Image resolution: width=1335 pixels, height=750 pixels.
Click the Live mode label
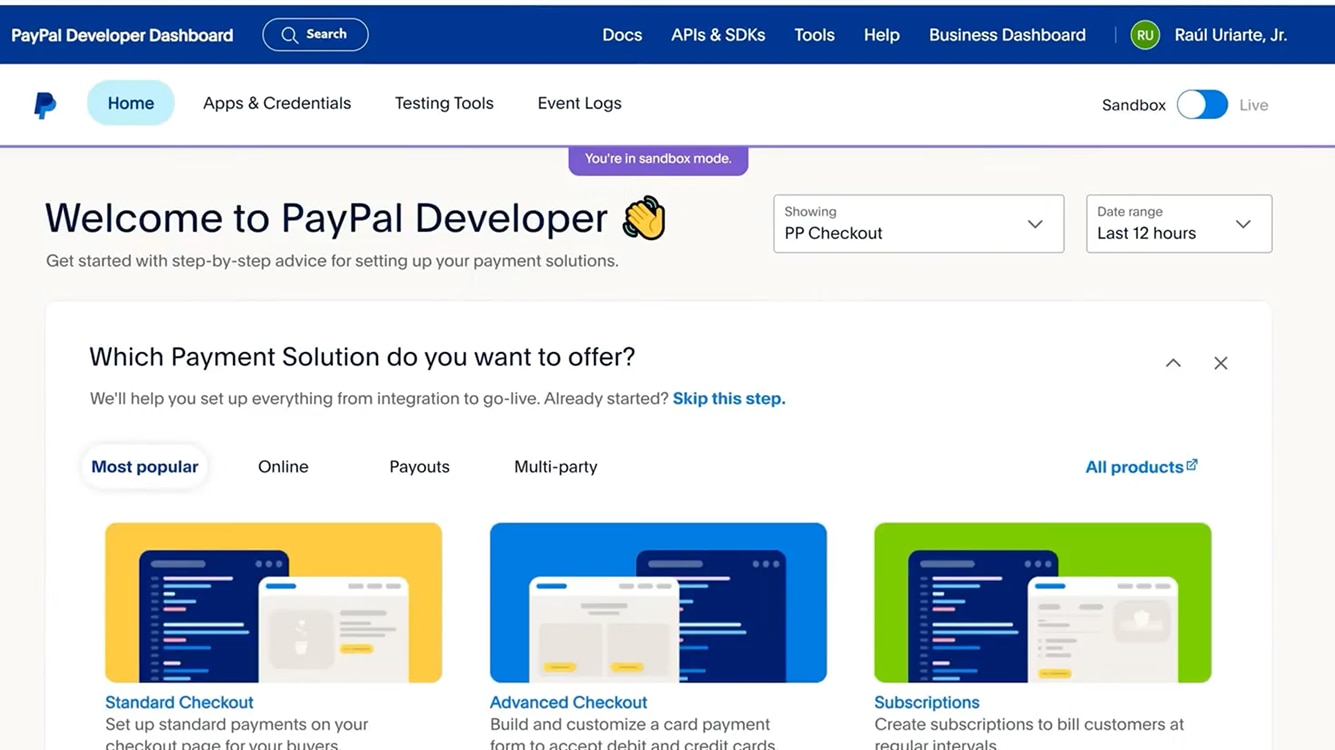(x=1254, y=105)
